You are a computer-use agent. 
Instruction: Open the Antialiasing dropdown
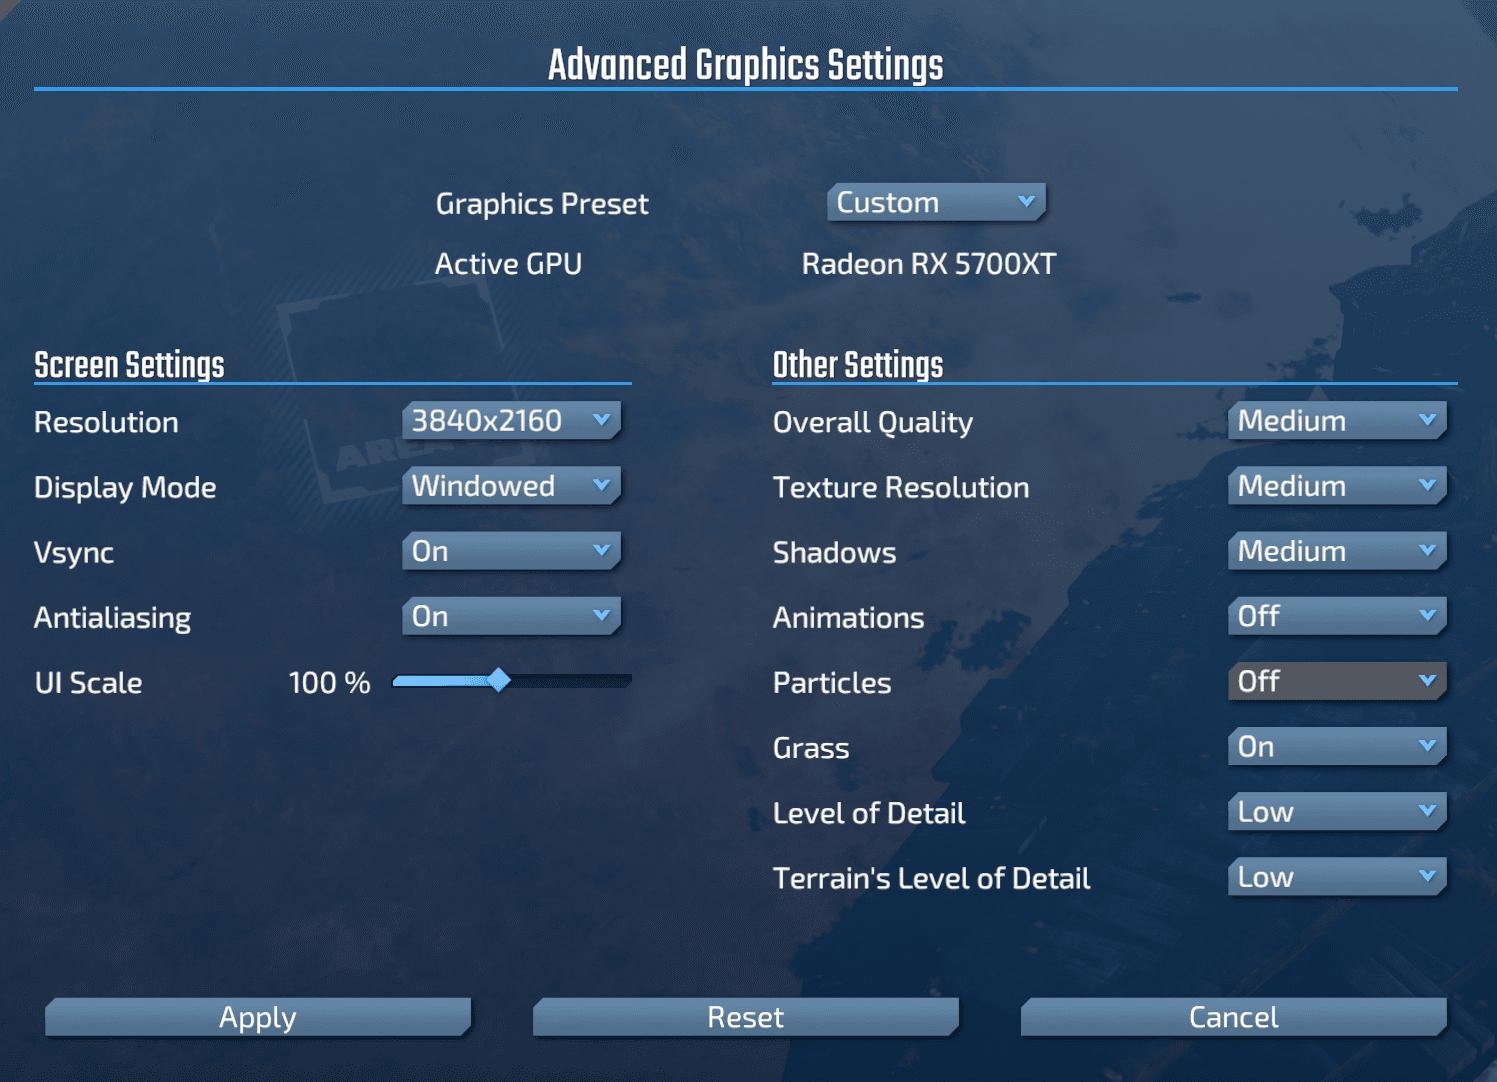(x=511, y=616)
